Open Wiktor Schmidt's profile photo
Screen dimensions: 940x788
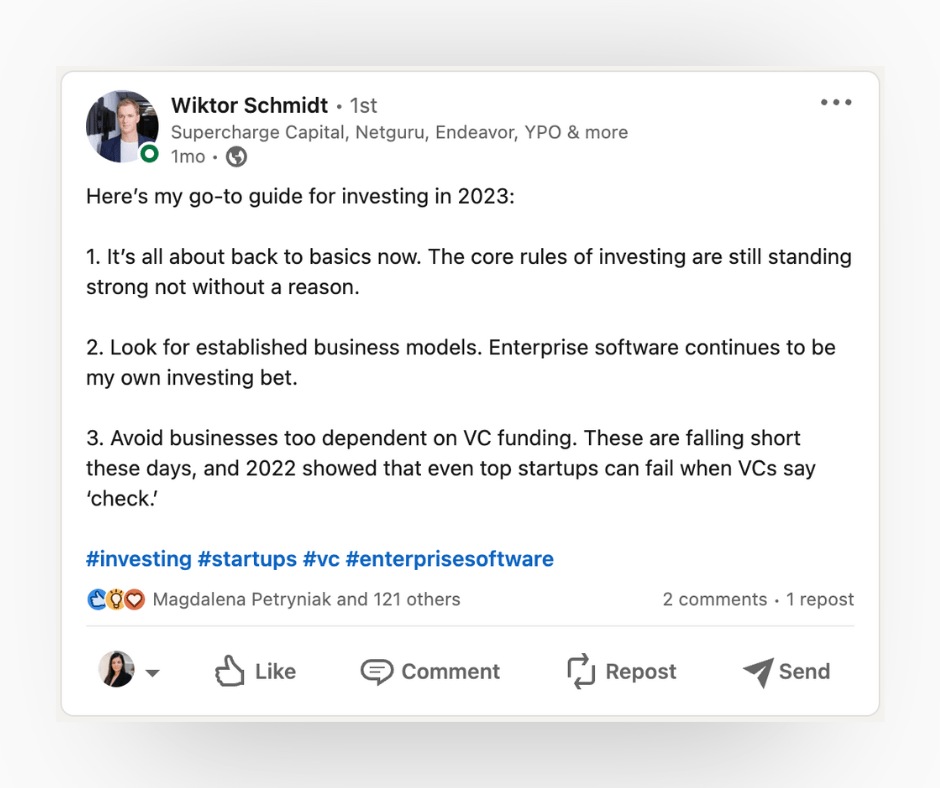coord(122,127)
